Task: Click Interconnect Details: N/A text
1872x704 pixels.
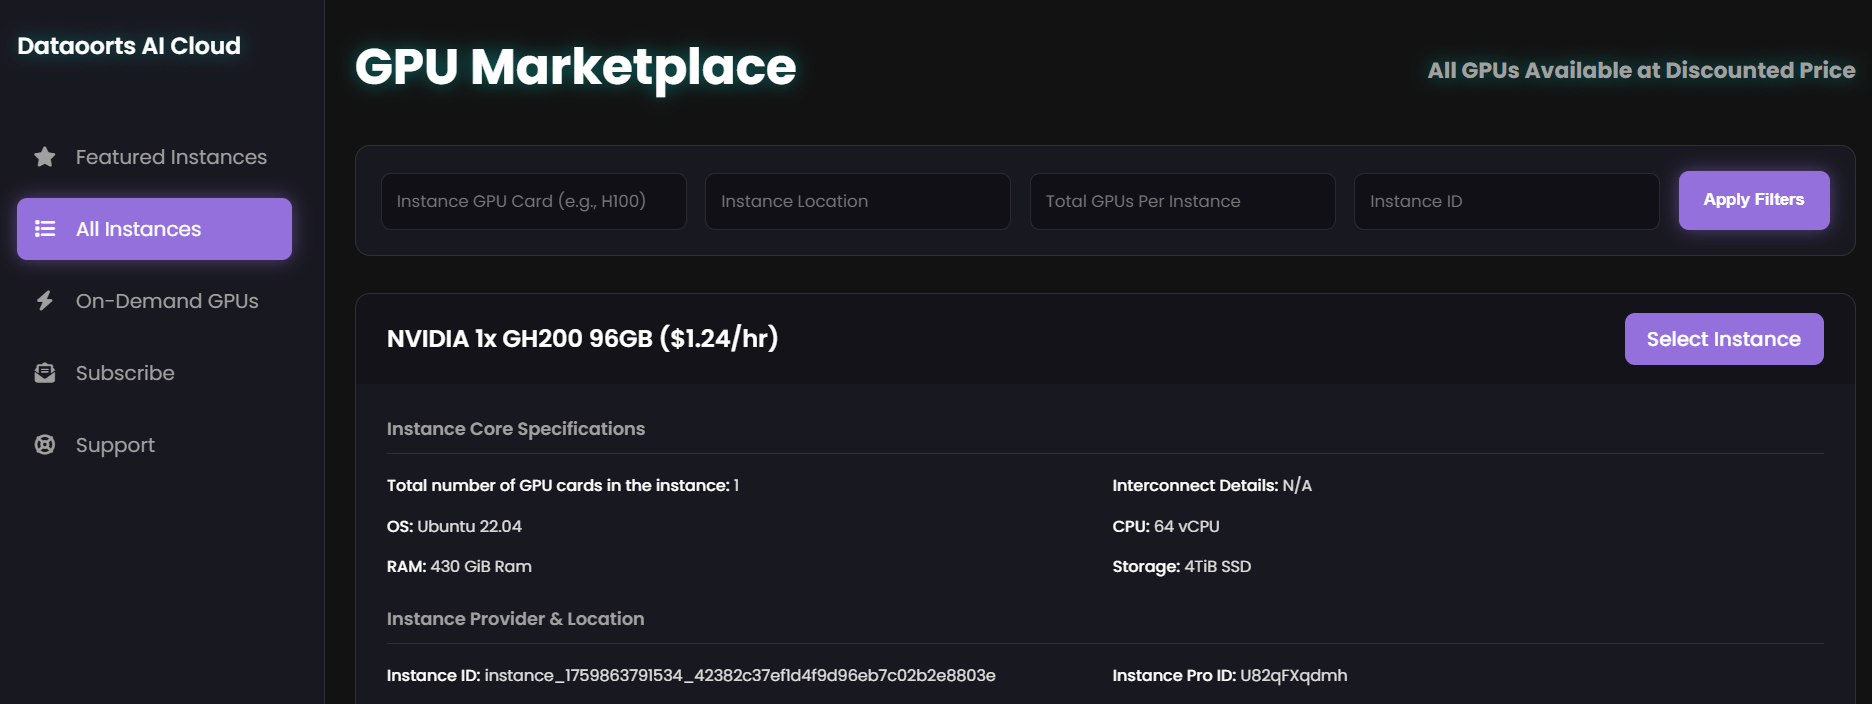Action: (1212, 485)
